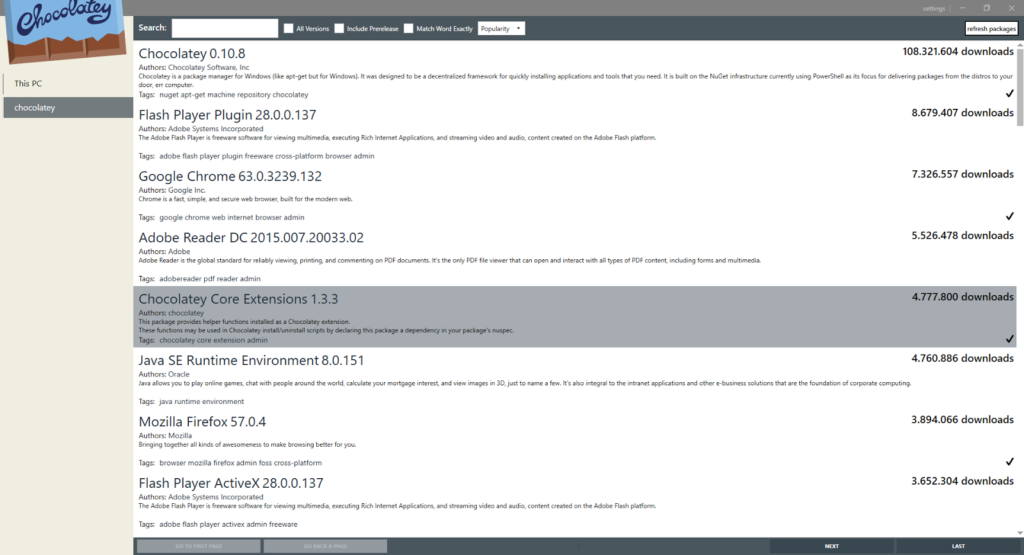Select Flash Player Plugin 28.0.0.137 package
Image resolution: width=1024 pixels, height=555 pixels.
(227, 115)
